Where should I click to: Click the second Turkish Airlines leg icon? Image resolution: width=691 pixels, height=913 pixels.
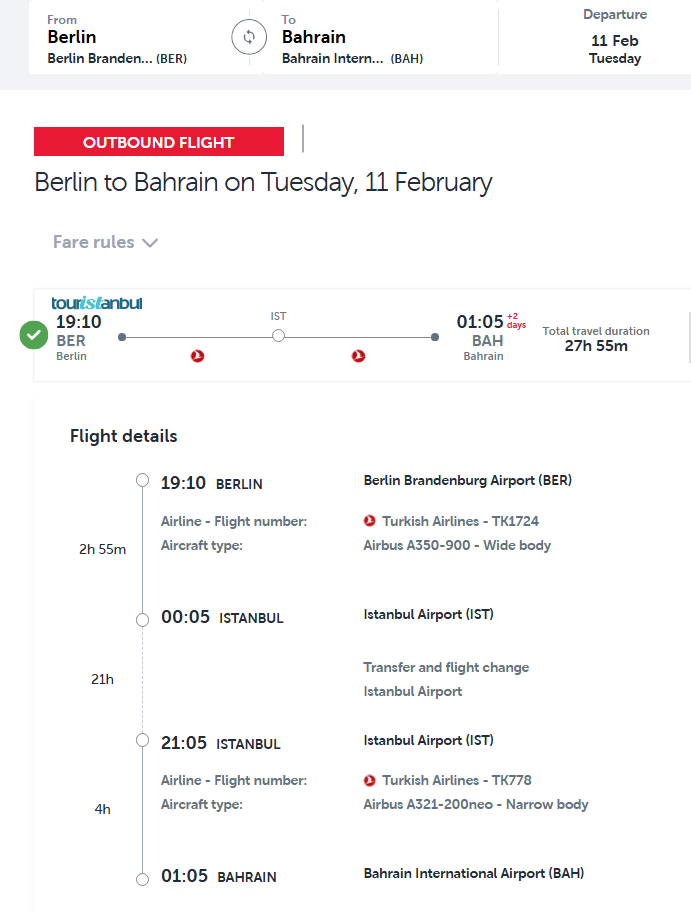coord(359,356)
